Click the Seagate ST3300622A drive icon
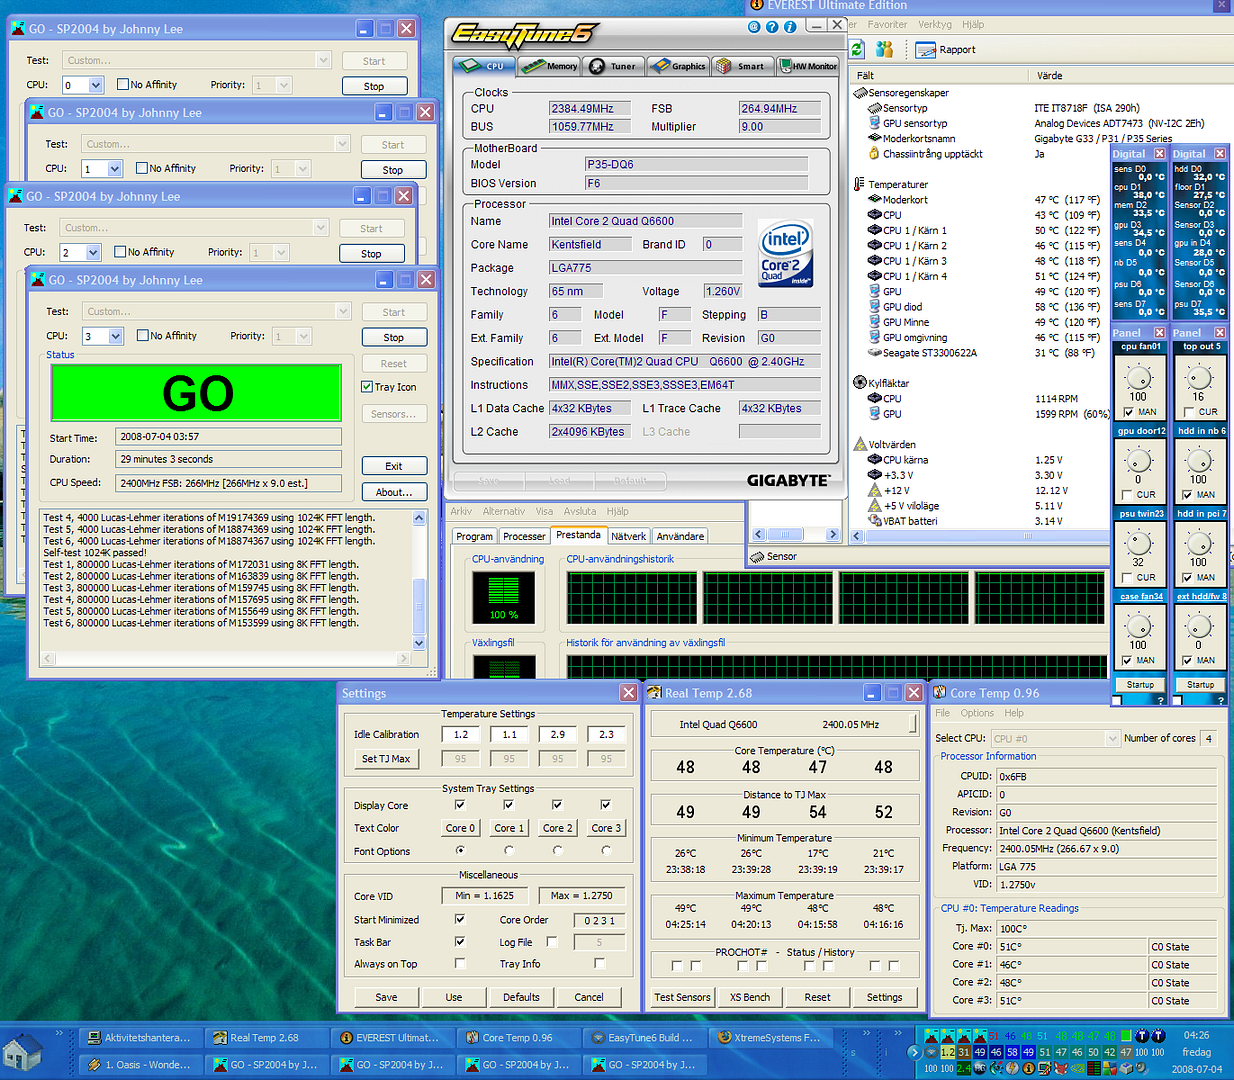Image resolution: width=1234 pixels, height=1080 pixels. click(875, 352)
